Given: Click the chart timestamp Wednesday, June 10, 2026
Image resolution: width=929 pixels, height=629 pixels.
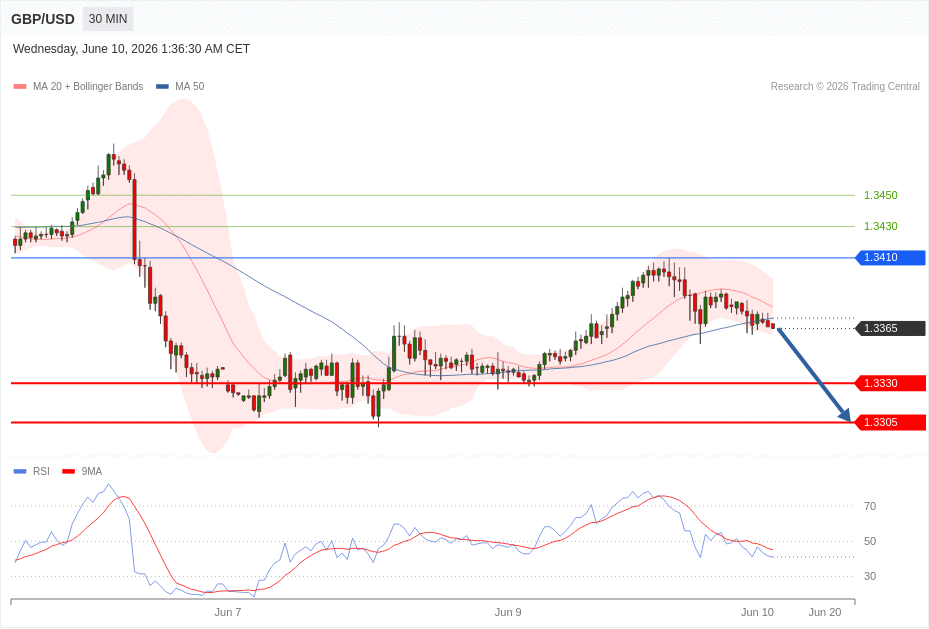Looking at the screenshot, I should click(132, 49).
